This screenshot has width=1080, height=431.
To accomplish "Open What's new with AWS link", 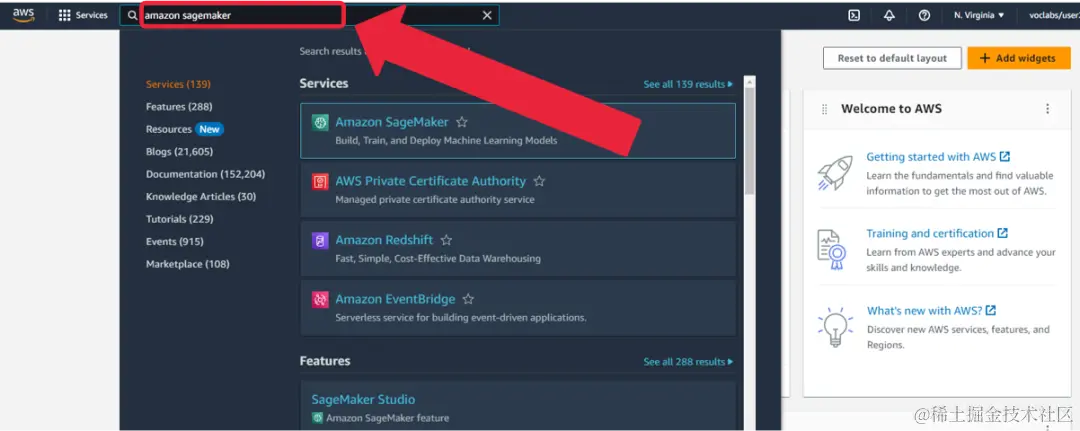I will click(x=931, y=311).
